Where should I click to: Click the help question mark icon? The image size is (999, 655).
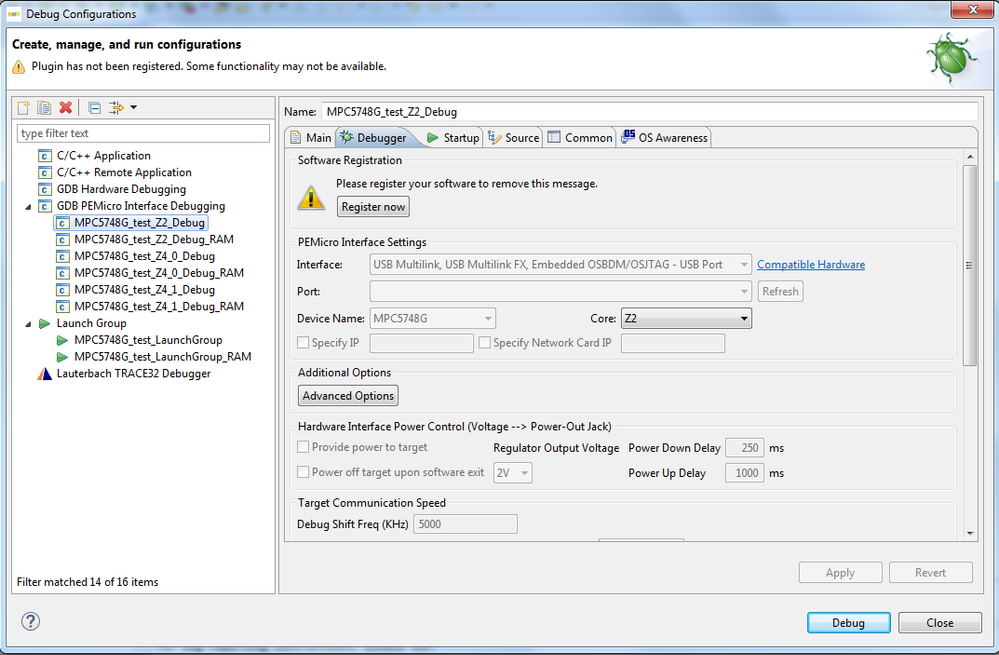tap(31, 621)
